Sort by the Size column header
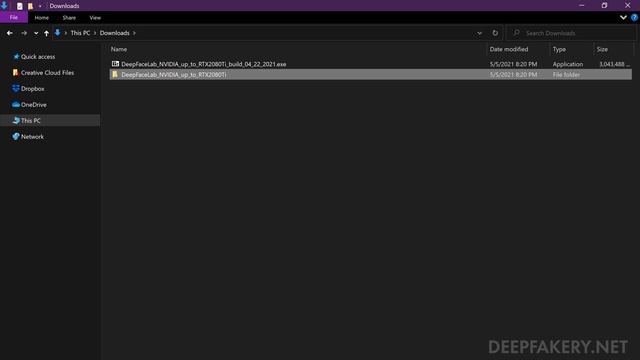Viewport: 640px width, 360px height. 602,49
